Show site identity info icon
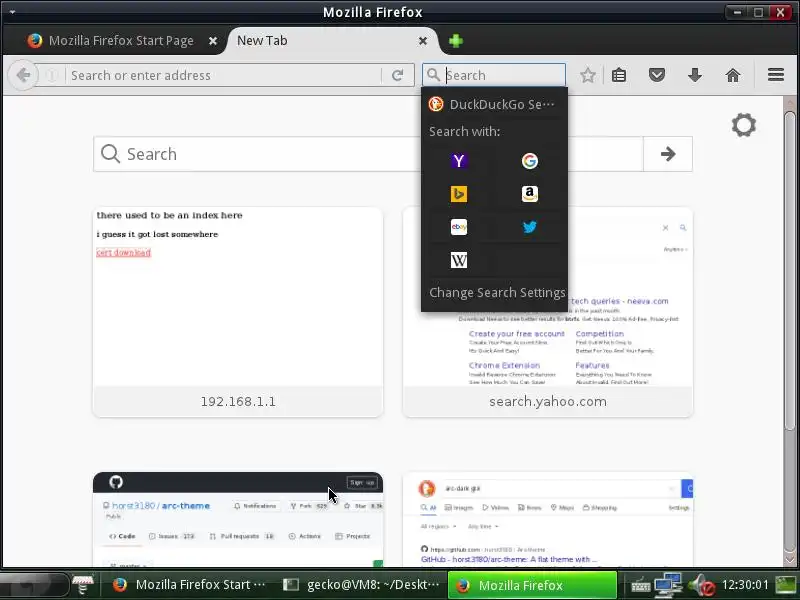 pos(52,76)
